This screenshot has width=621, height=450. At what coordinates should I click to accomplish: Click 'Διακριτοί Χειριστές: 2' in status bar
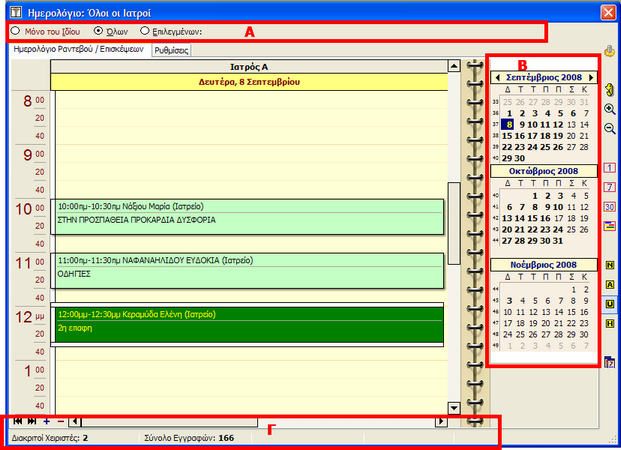point(50,438)
